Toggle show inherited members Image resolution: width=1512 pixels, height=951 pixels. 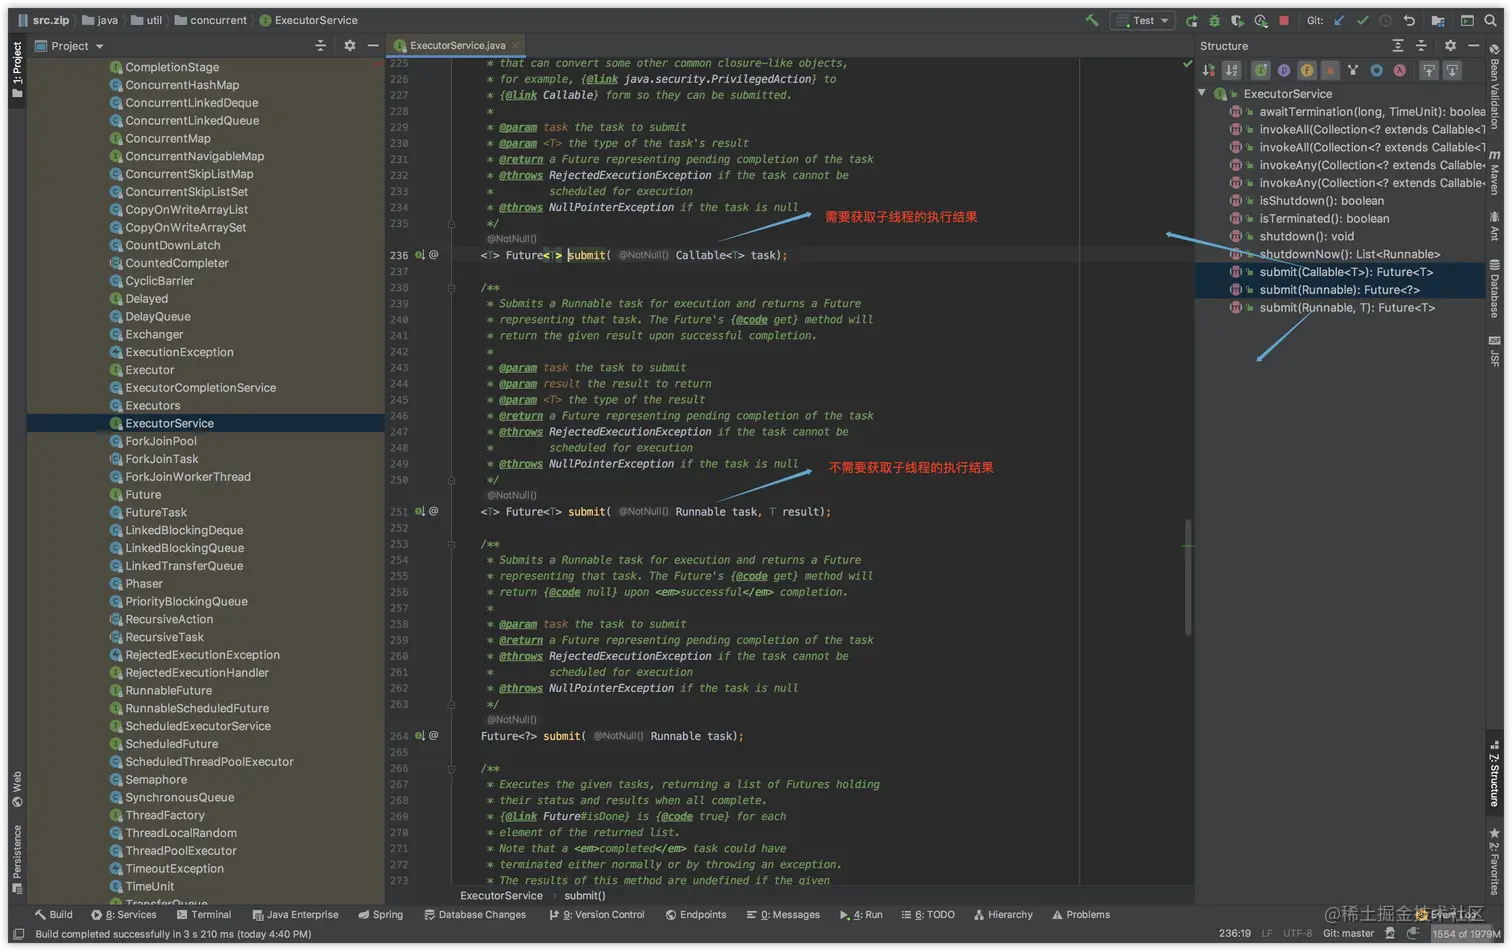1261,70
